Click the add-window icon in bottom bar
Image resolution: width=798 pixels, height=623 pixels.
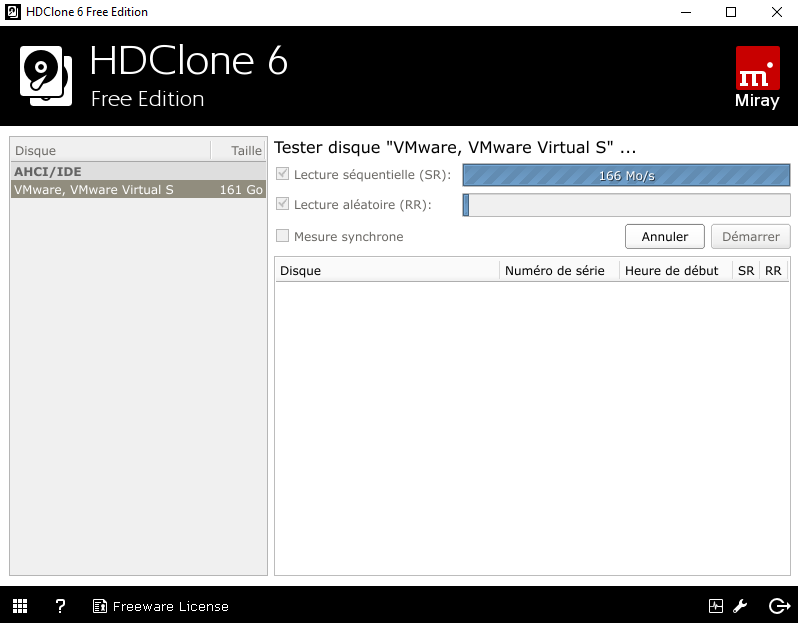(715, 606)
